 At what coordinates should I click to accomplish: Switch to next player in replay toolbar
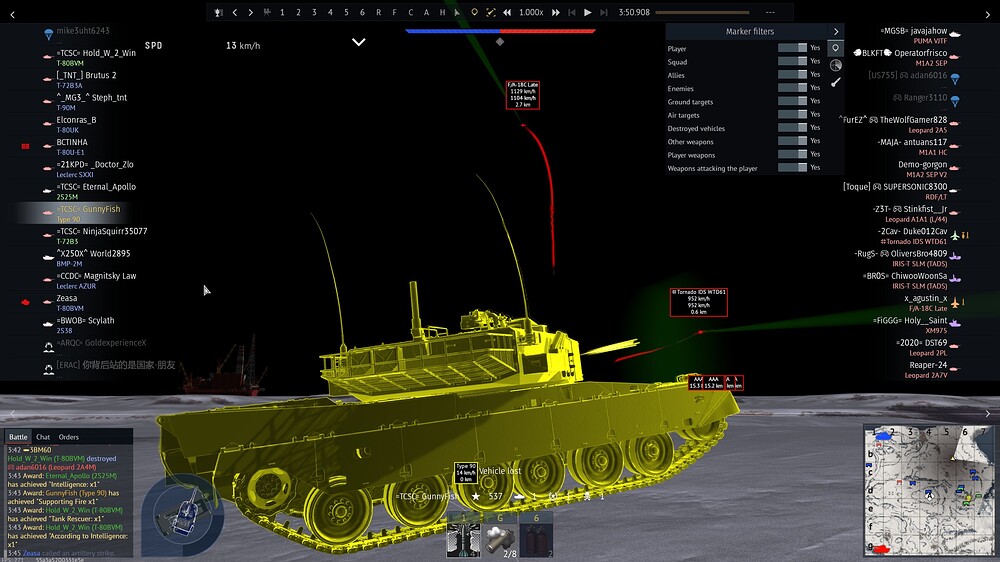tap(251, 12)
